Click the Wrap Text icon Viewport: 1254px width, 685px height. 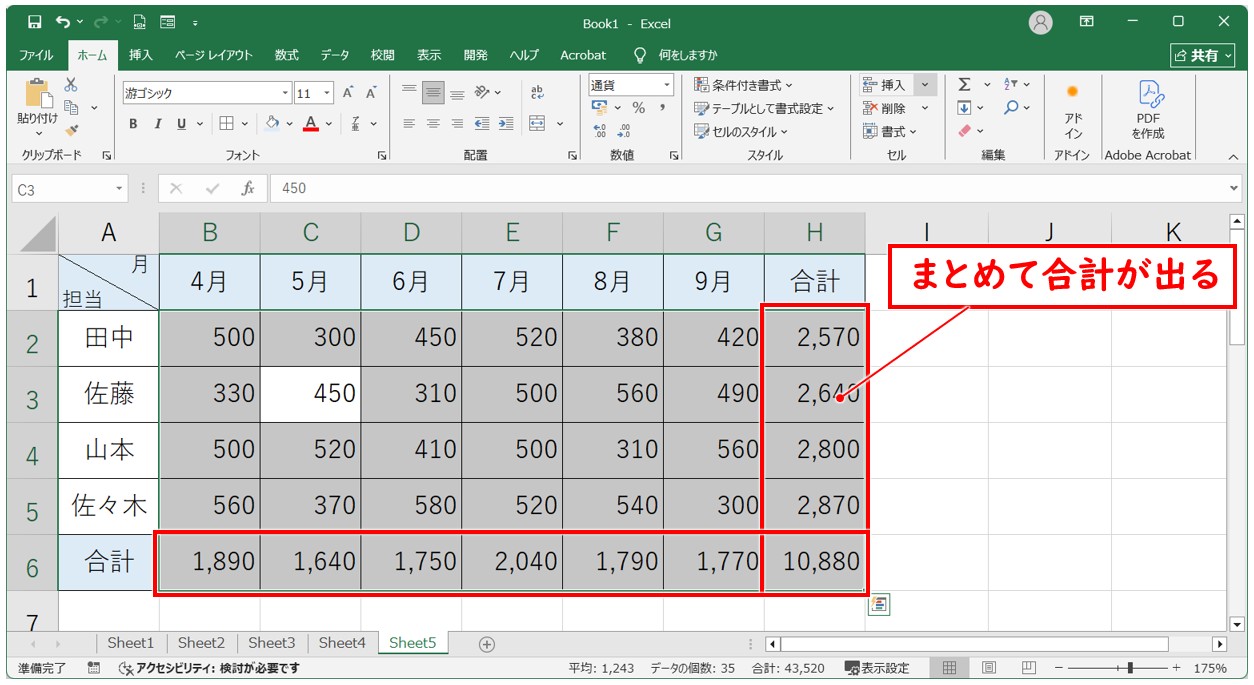coord(537,93)
